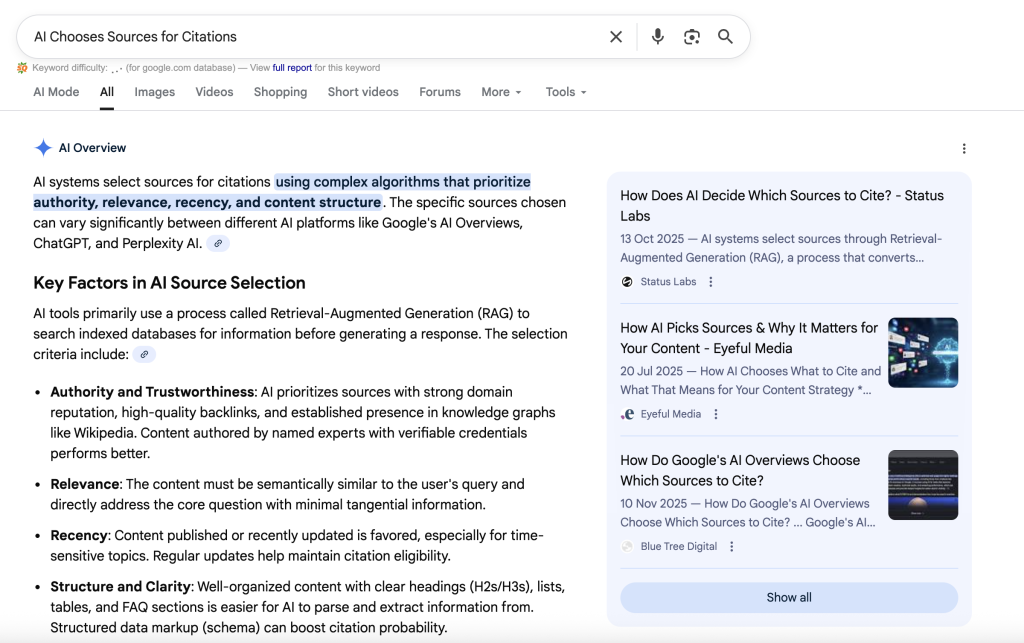The image size is (1024, 643).
Task: Start voice search with the microphone icon
Action: (658, 37)
